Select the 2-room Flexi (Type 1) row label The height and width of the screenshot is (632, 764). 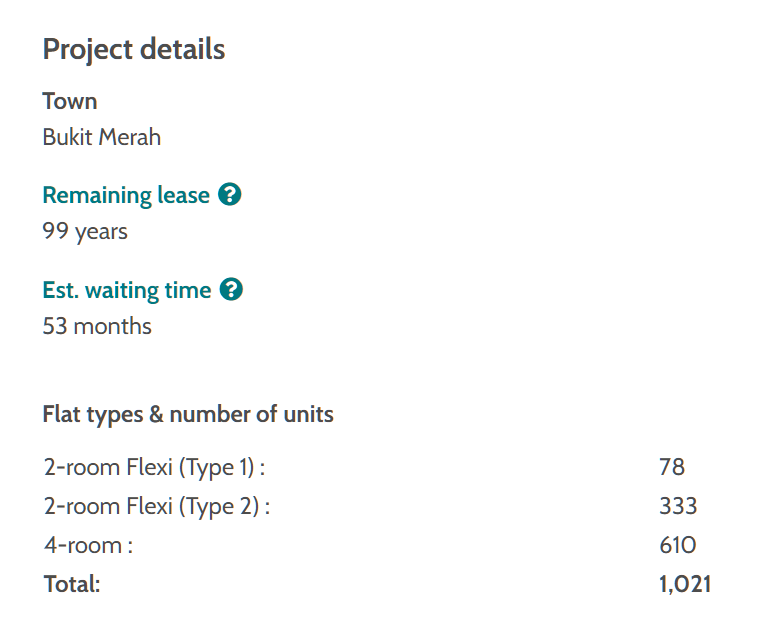coord(155,467)
